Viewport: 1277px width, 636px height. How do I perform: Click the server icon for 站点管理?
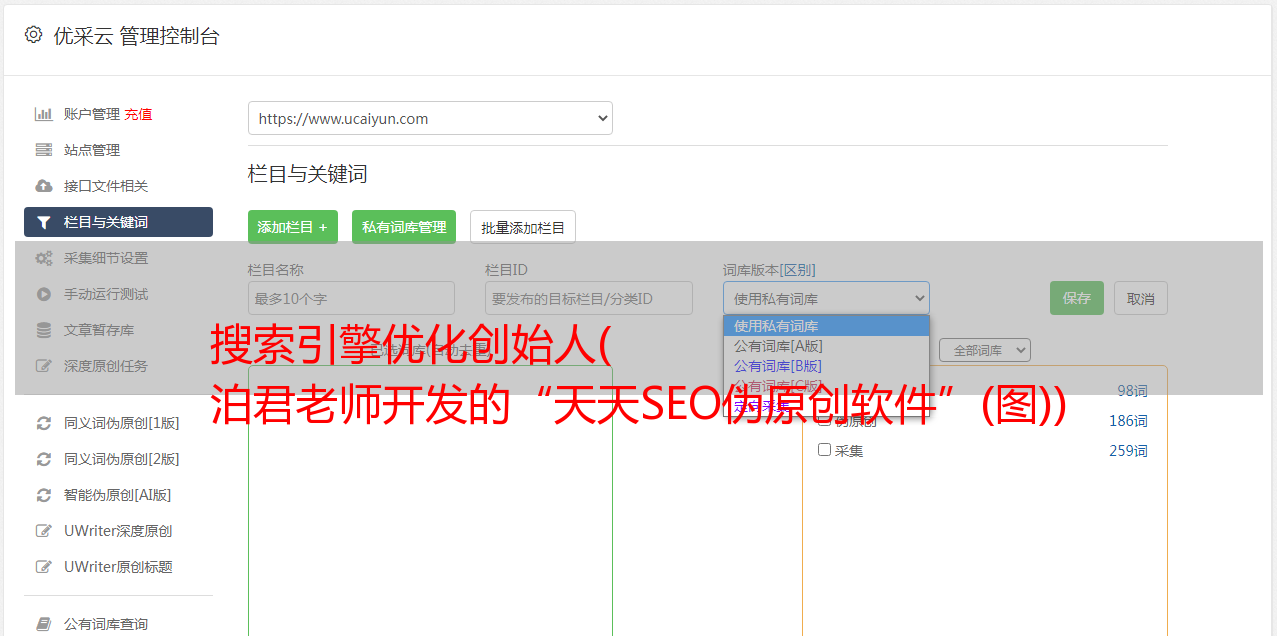(44, 150)
